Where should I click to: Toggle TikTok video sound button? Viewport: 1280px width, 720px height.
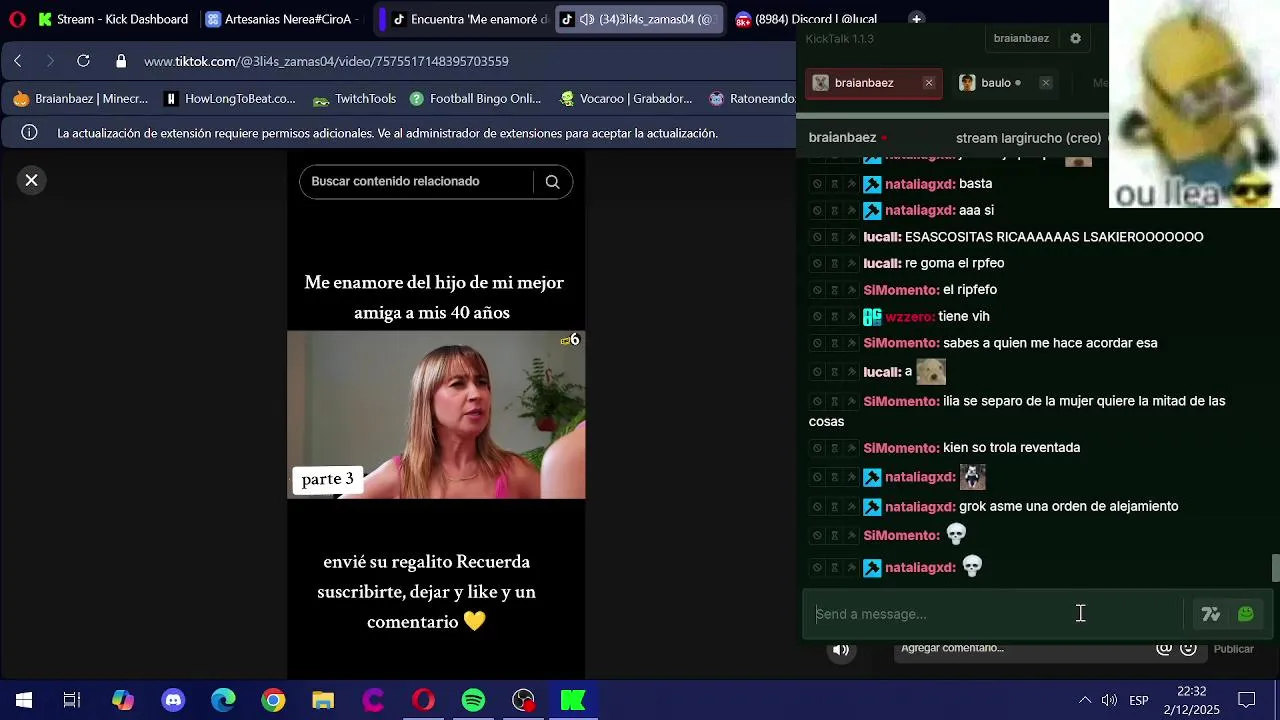tap(841, 650)
